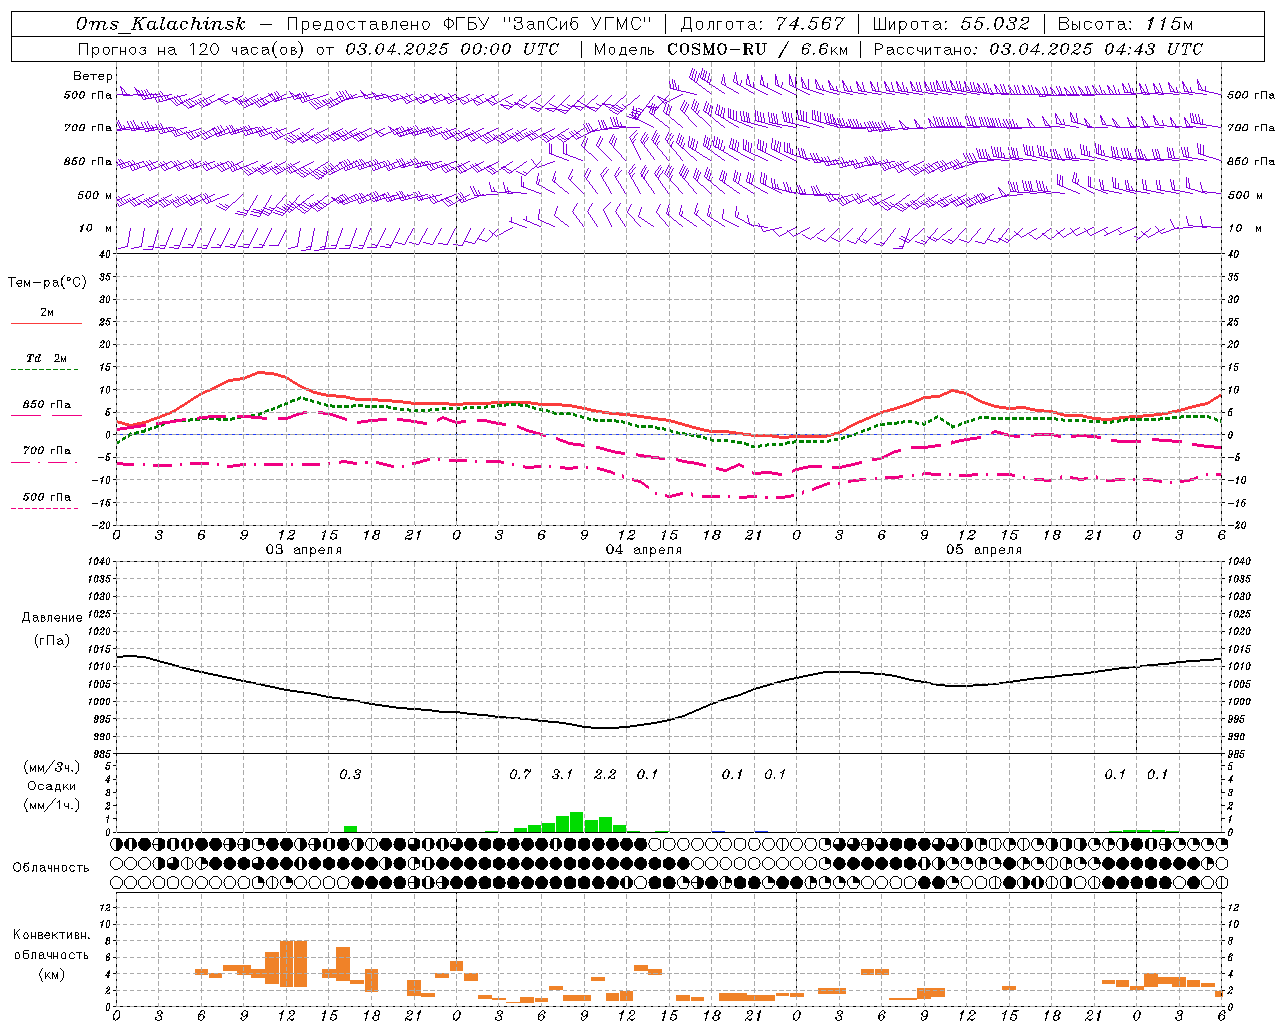Viewport: 1280px width, 1024px height.
Task: Click the precipitation value 3.1
Action: (562, 775)
